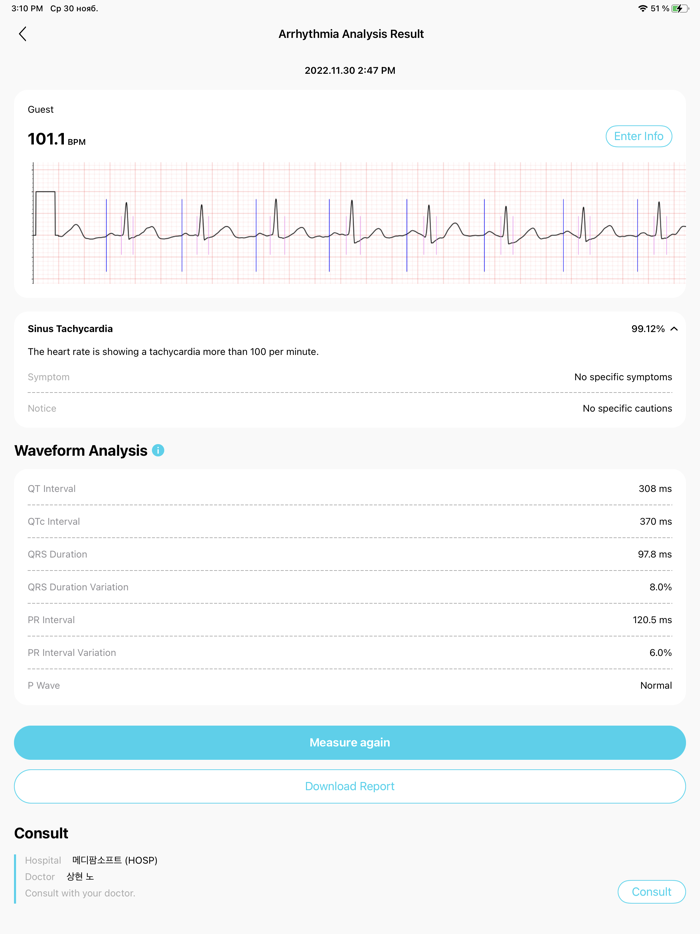Click the 2022.11.30 2:47 PM timestamp

tap(349, 70)
